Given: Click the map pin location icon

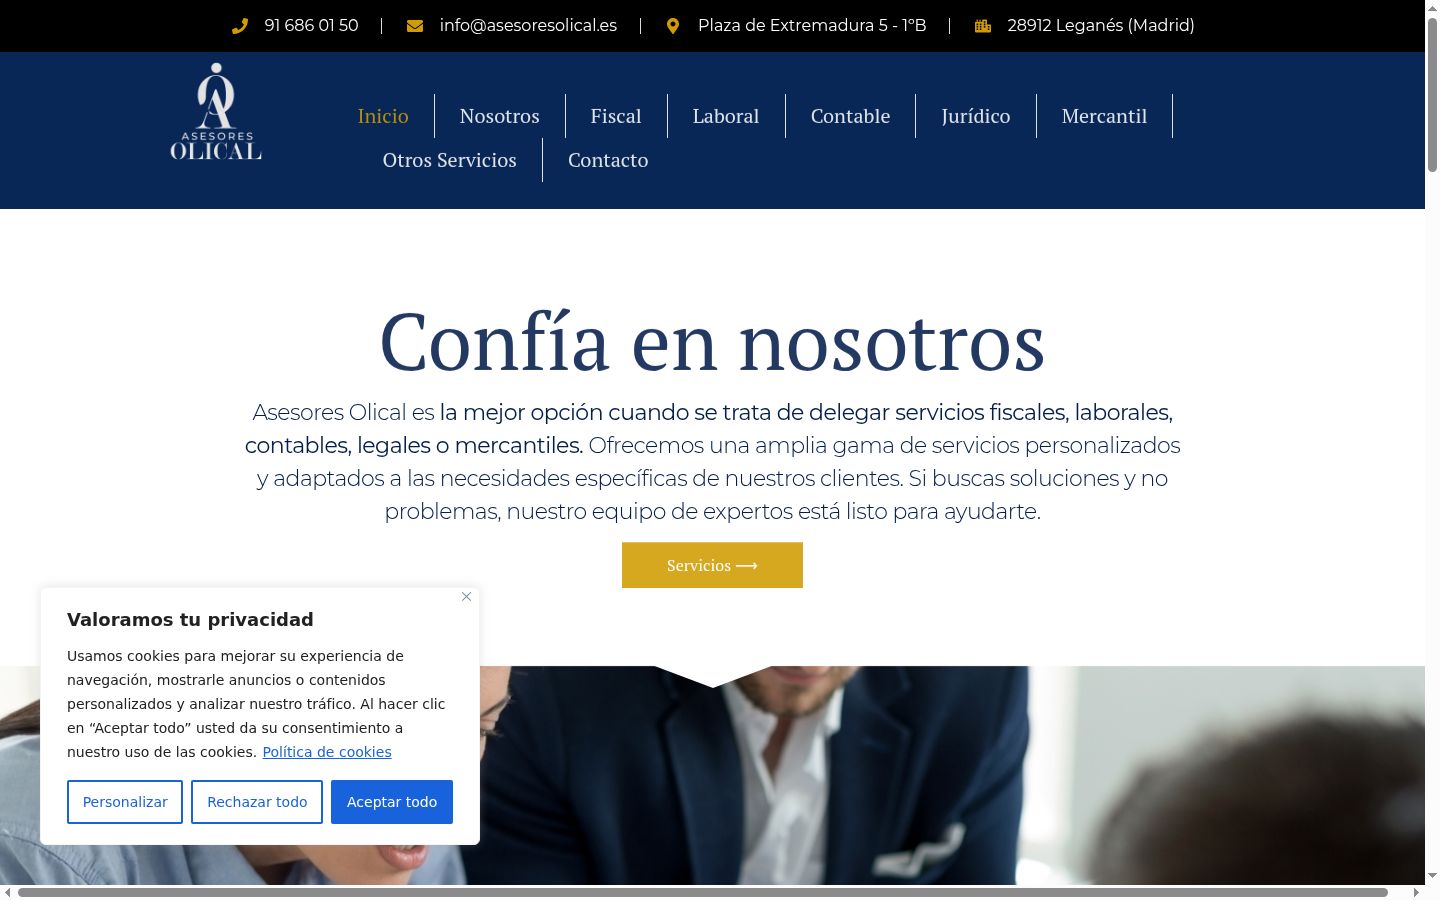Looking at the screenshot, I should pyautogui.click(x=673, y=26).
